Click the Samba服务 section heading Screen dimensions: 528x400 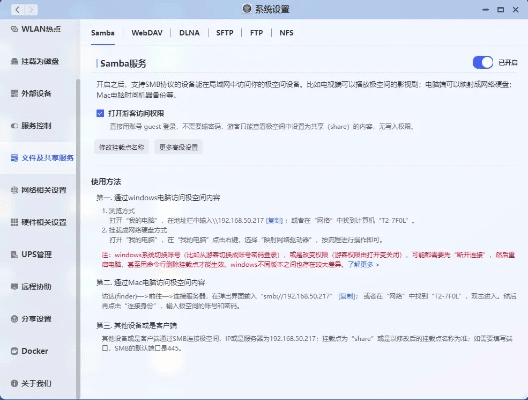click(123, 63)
